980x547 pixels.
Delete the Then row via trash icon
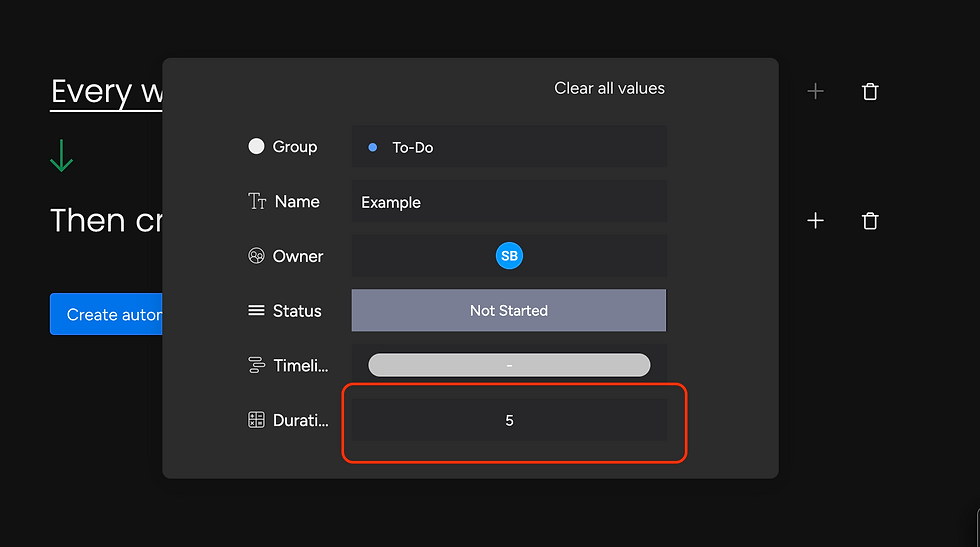tap(870, 221)
